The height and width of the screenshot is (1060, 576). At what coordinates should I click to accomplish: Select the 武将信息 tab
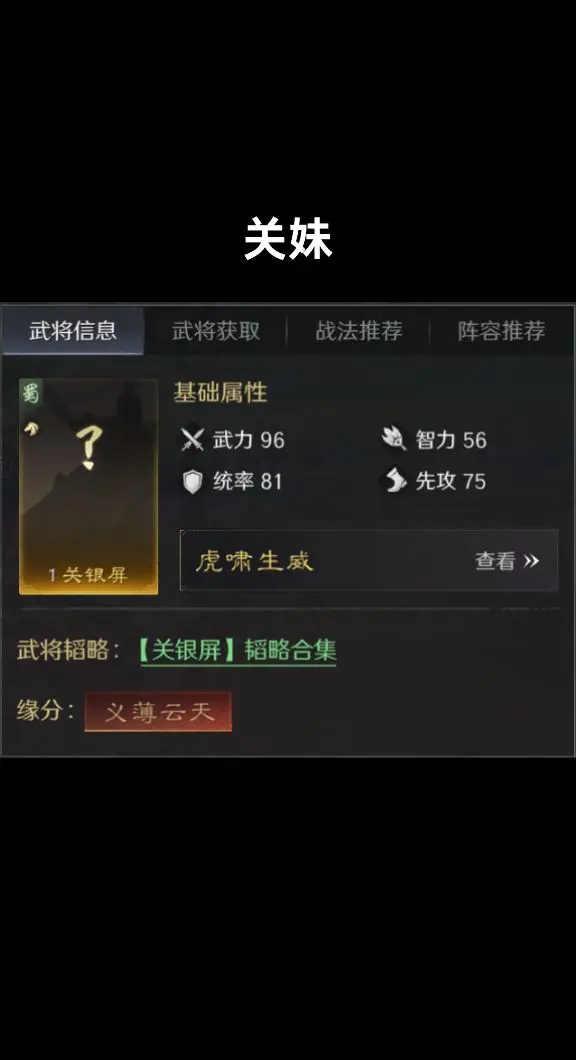point(72,331)
